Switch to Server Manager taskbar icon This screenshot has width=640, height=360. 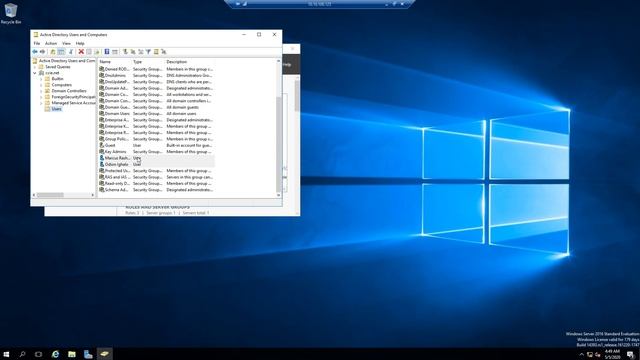pyautogui.click(x=88, y=354)
